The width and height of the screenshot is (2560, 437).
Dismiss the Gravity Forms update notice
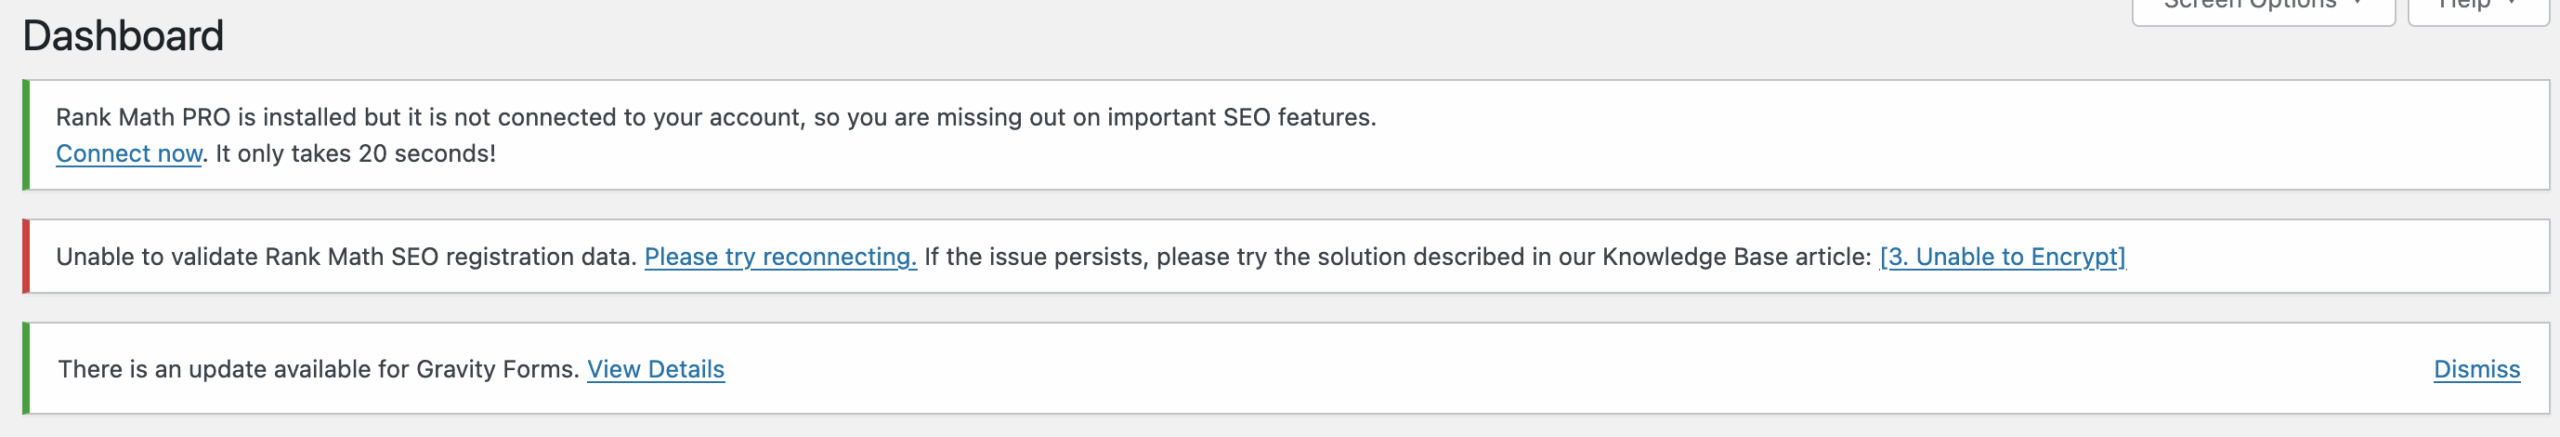[x=2476, y=369]
